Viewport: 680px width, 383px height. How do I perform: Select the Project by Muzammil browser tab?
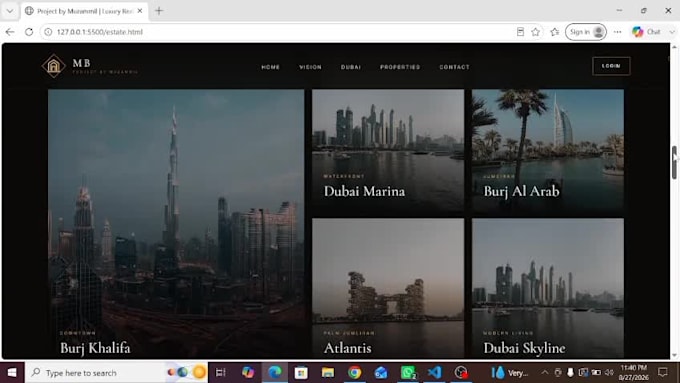[84, 11]
